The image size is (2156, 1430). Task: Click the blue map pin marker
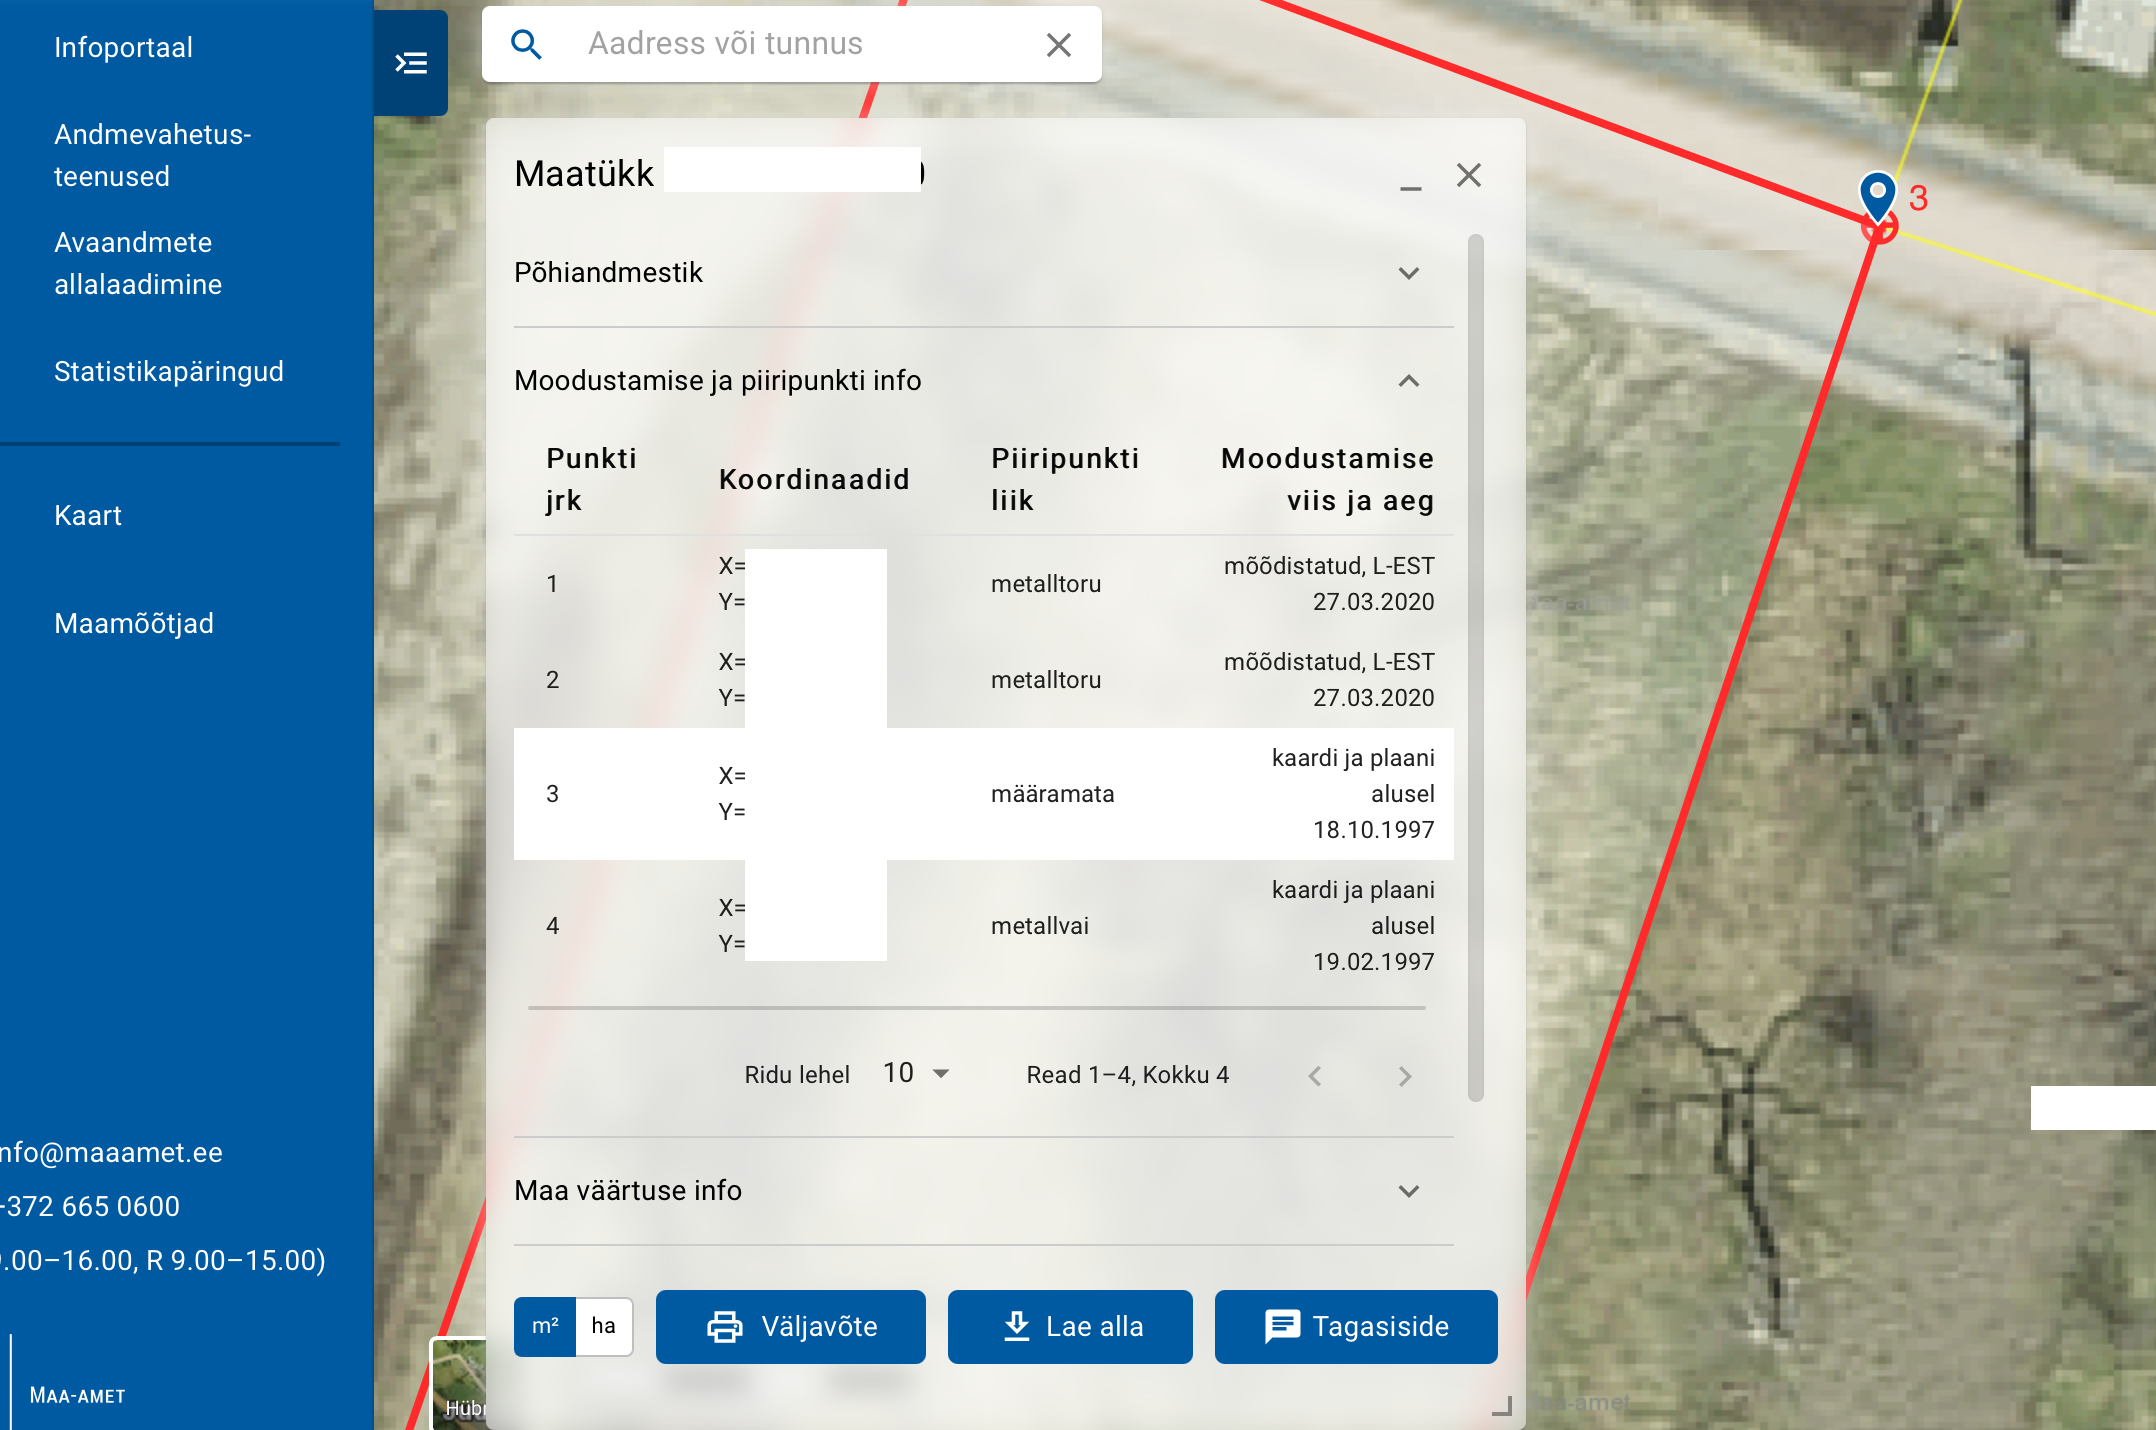pos(1877,194)
